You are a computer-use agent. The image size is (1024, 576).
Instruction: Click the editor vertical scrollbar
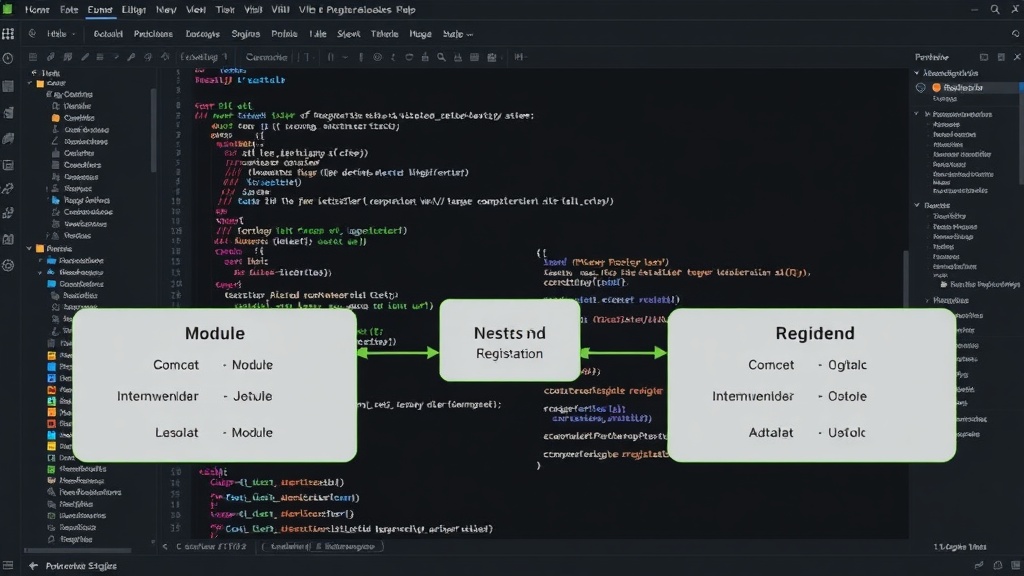click(x=905, y=278)
